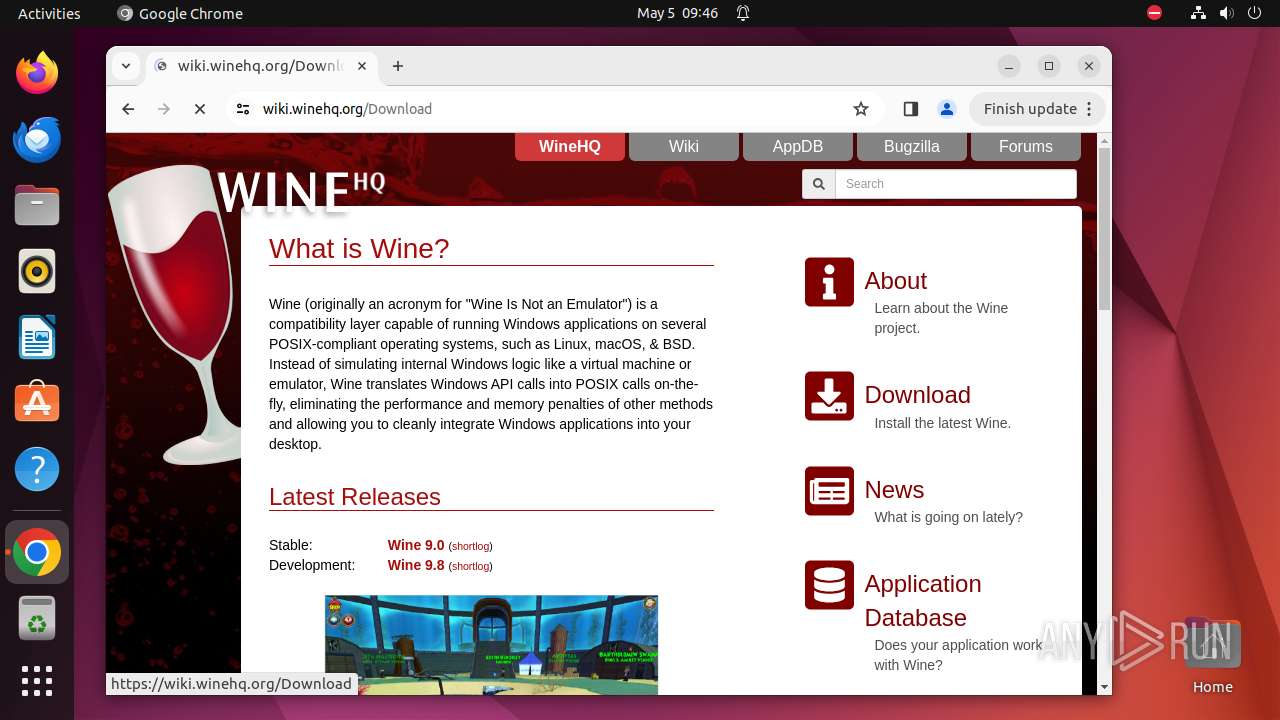1280x720 pixels.
Task: Open Help from the dock
Action: (37, 469)
